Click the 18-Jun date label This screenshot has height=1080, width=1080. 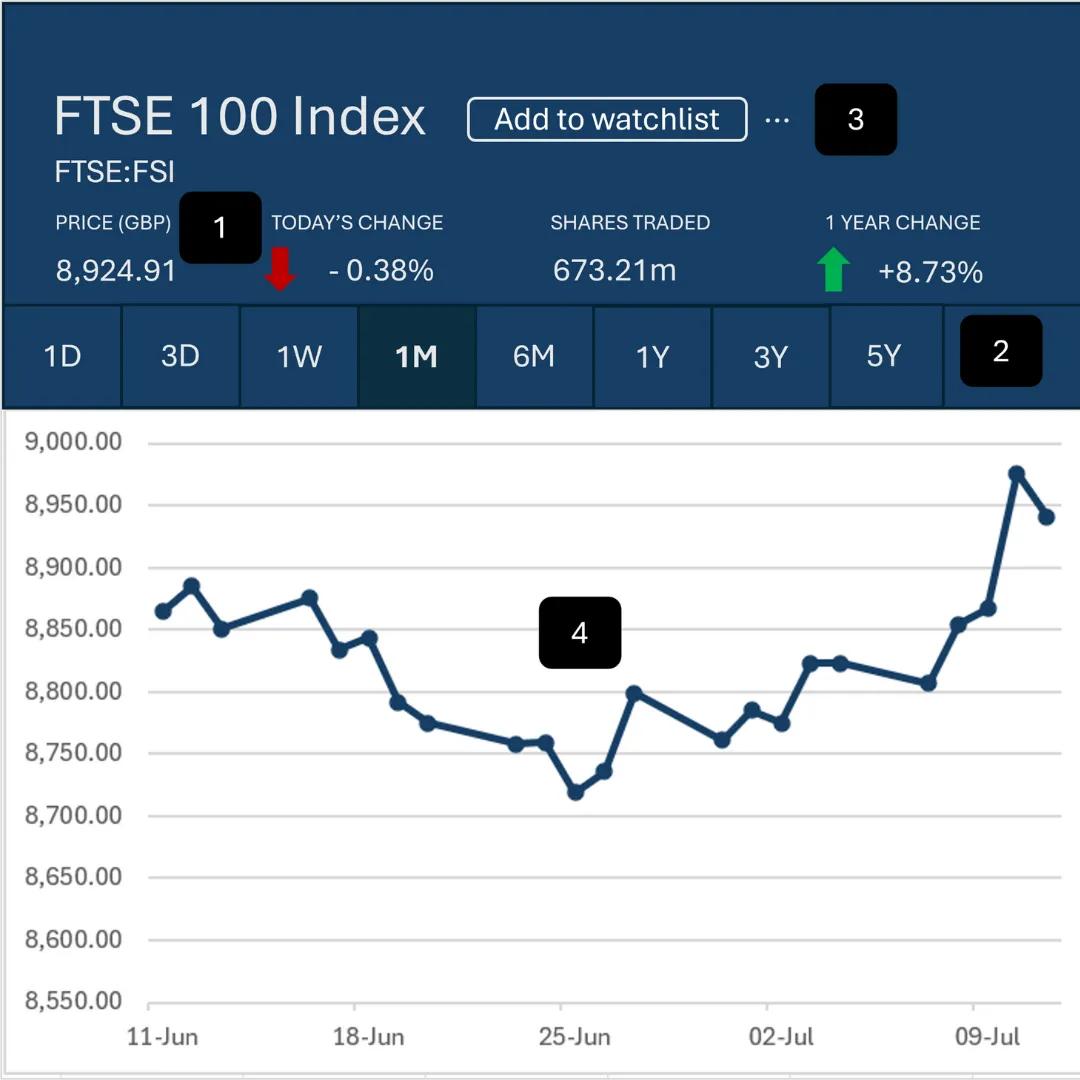pyautogui.click(x=368, y=1037)
